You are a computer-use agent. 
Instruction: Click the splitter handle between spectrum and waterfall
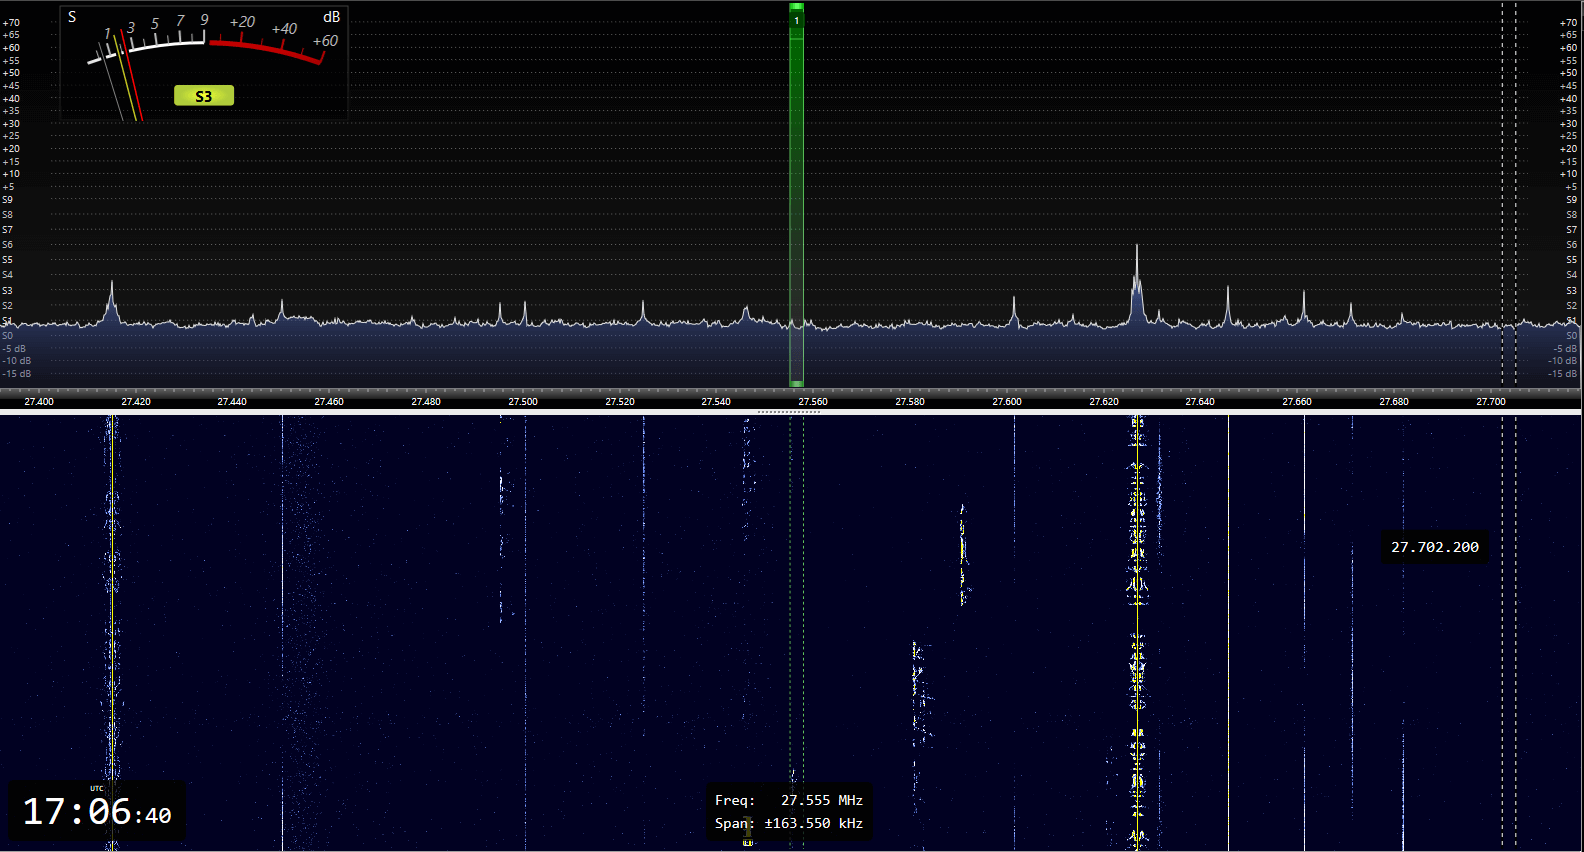coord(789,411)
